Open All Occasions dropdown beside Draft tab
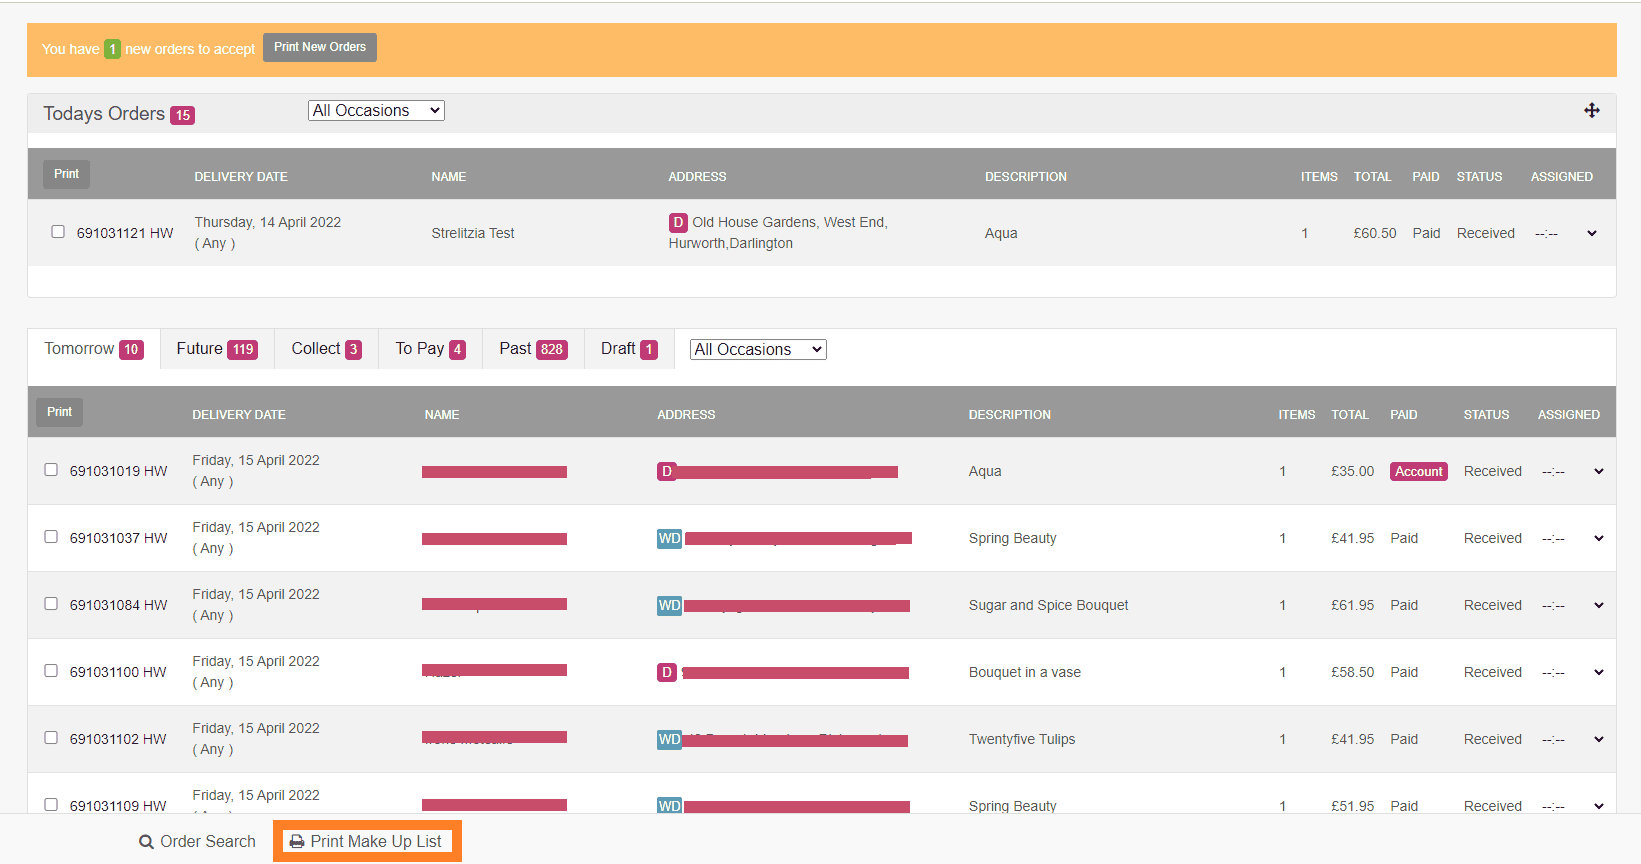This screenshot has height=864, width=1641. pyautogui.click(x=758, y=349)
